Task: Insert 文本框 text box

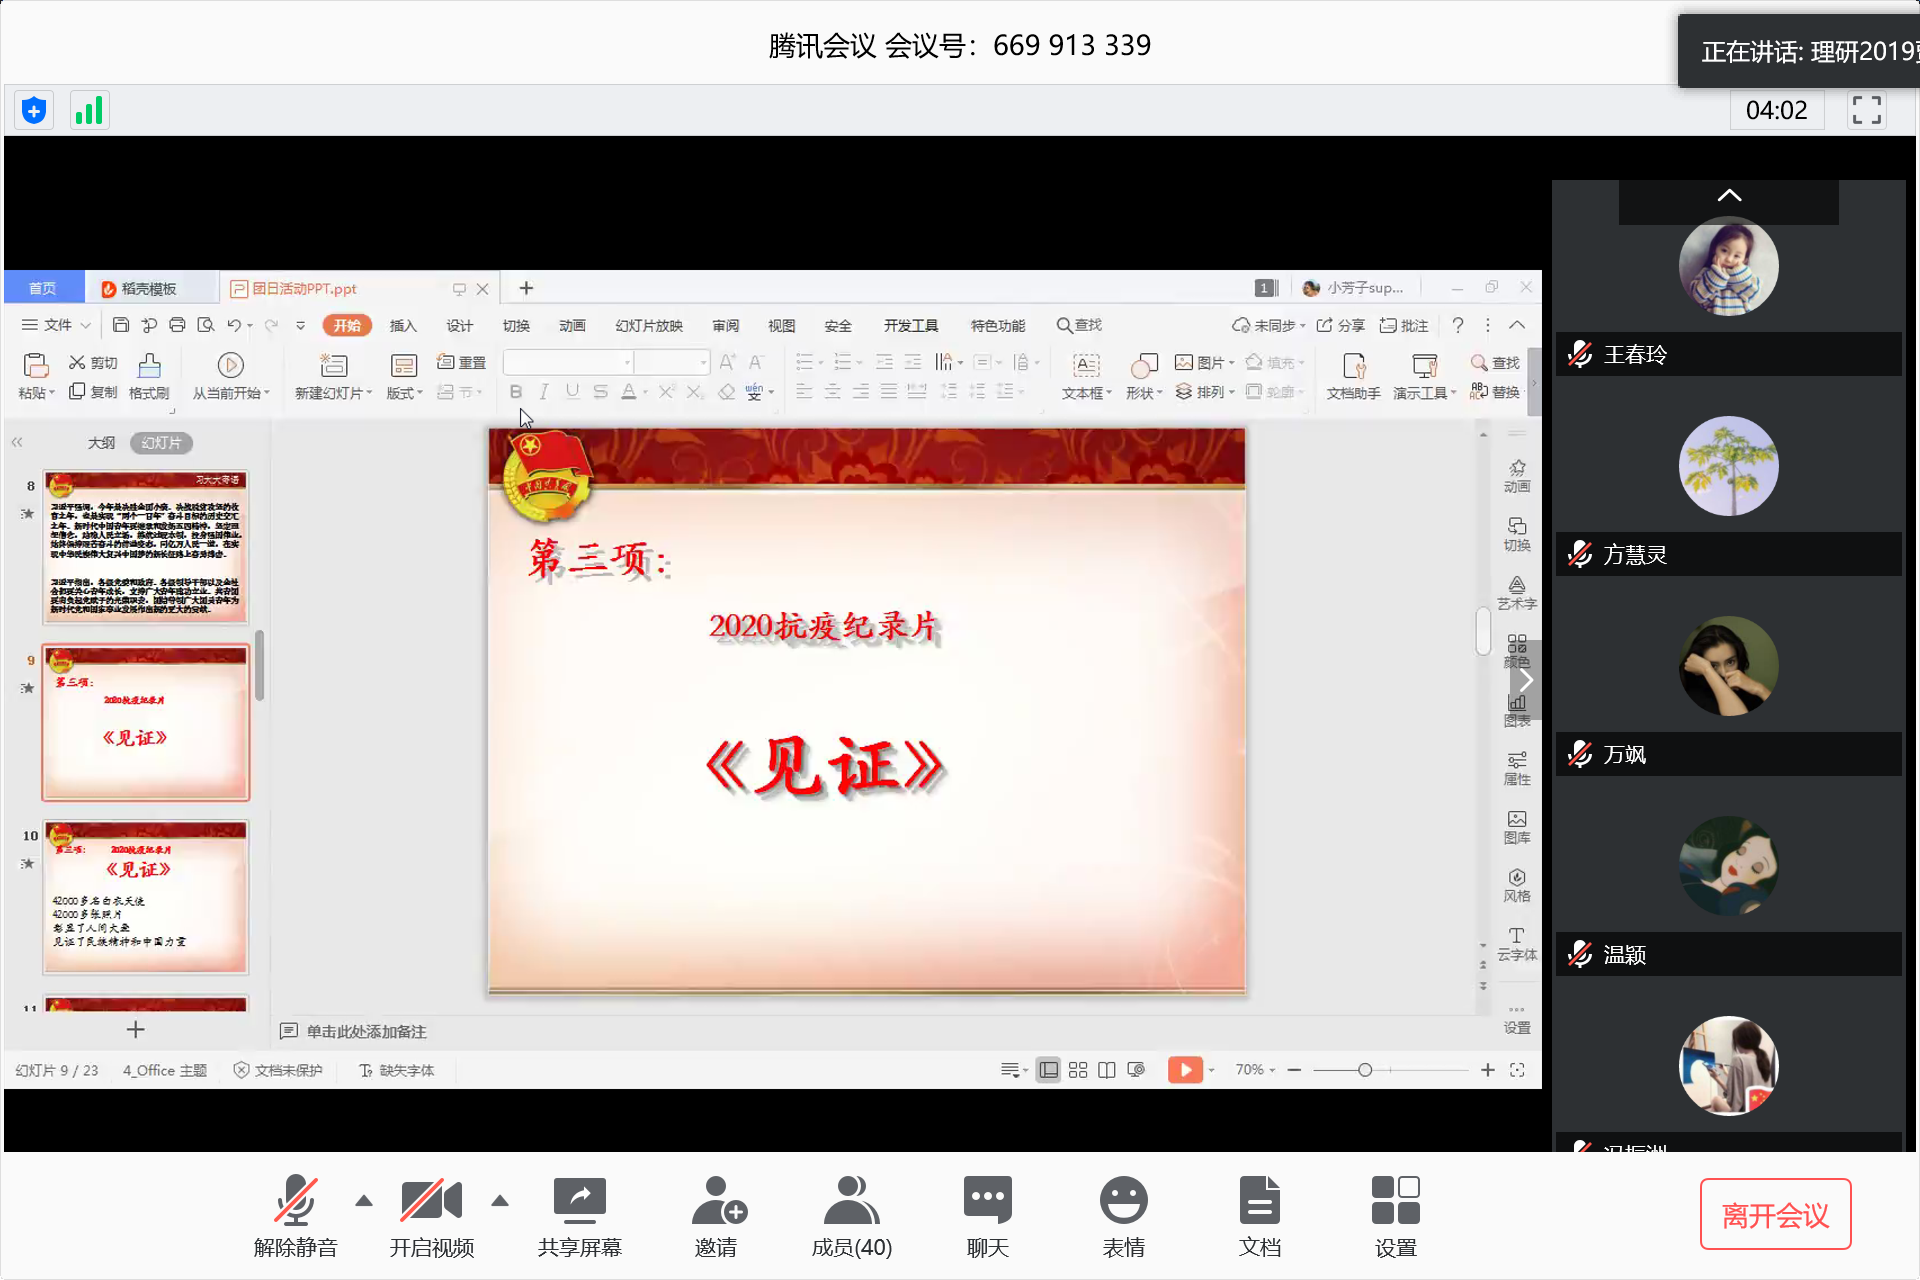Action: (1086, 376)
